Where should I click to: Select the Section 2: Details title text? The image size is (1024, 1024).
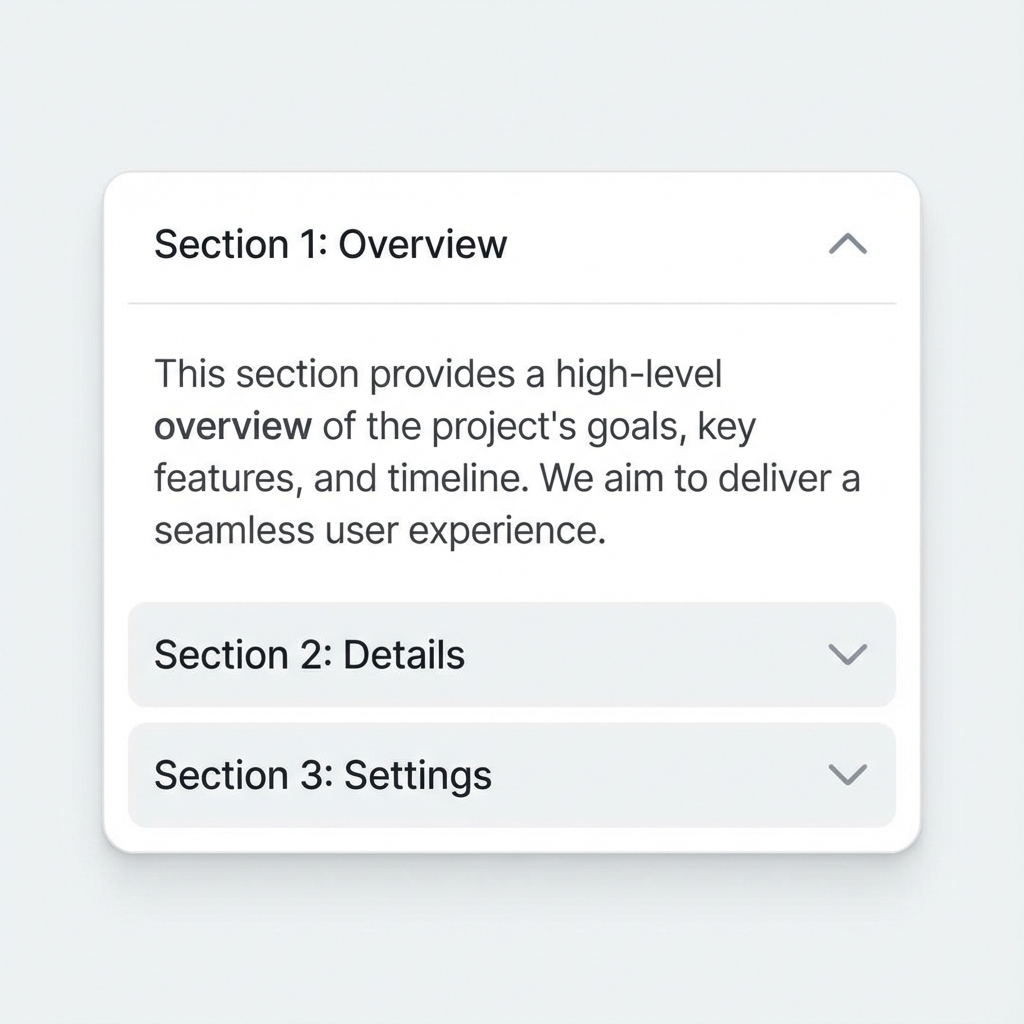click(x=308, y=655)
